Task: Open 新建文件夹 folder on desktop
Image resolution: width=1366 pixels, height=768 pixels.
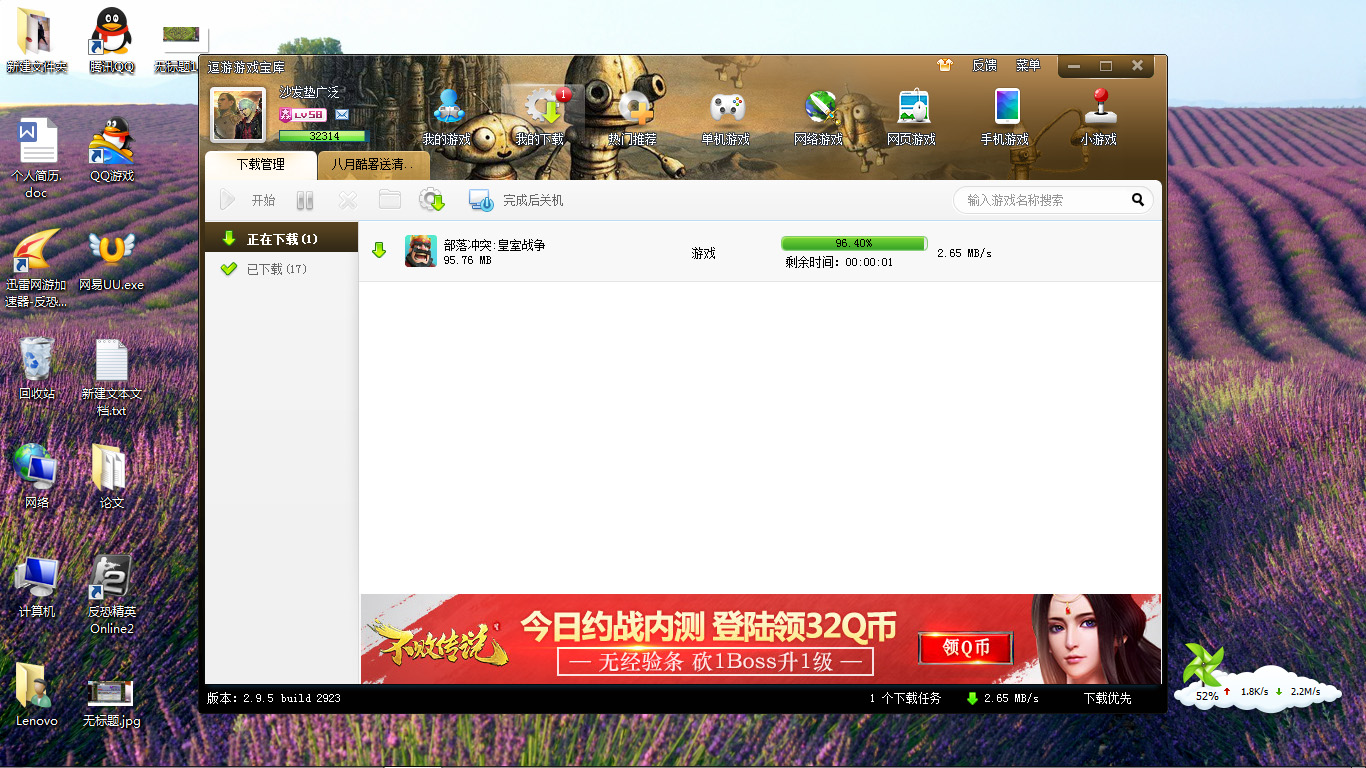Action: [37, 41]
